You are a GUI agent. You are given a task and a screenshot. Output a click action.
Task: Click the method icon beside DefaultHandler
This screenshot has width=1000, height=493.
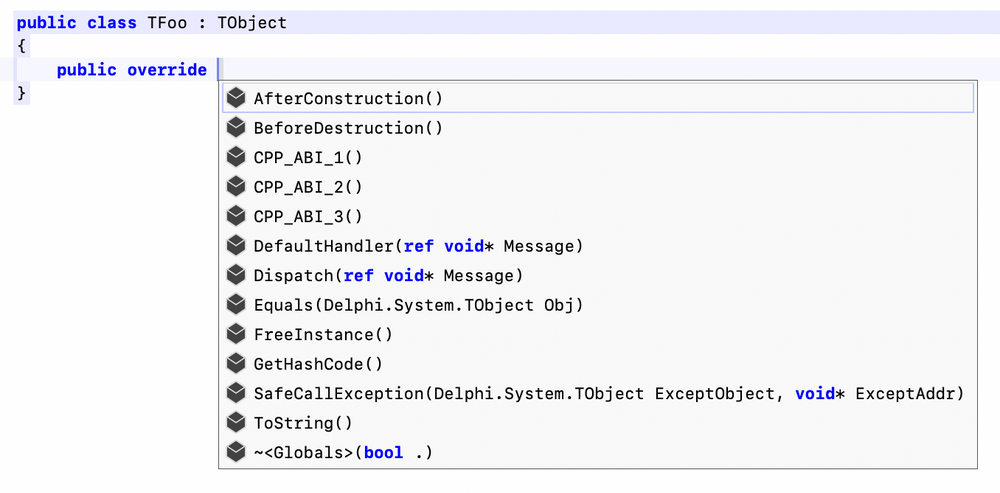(236, 246)
